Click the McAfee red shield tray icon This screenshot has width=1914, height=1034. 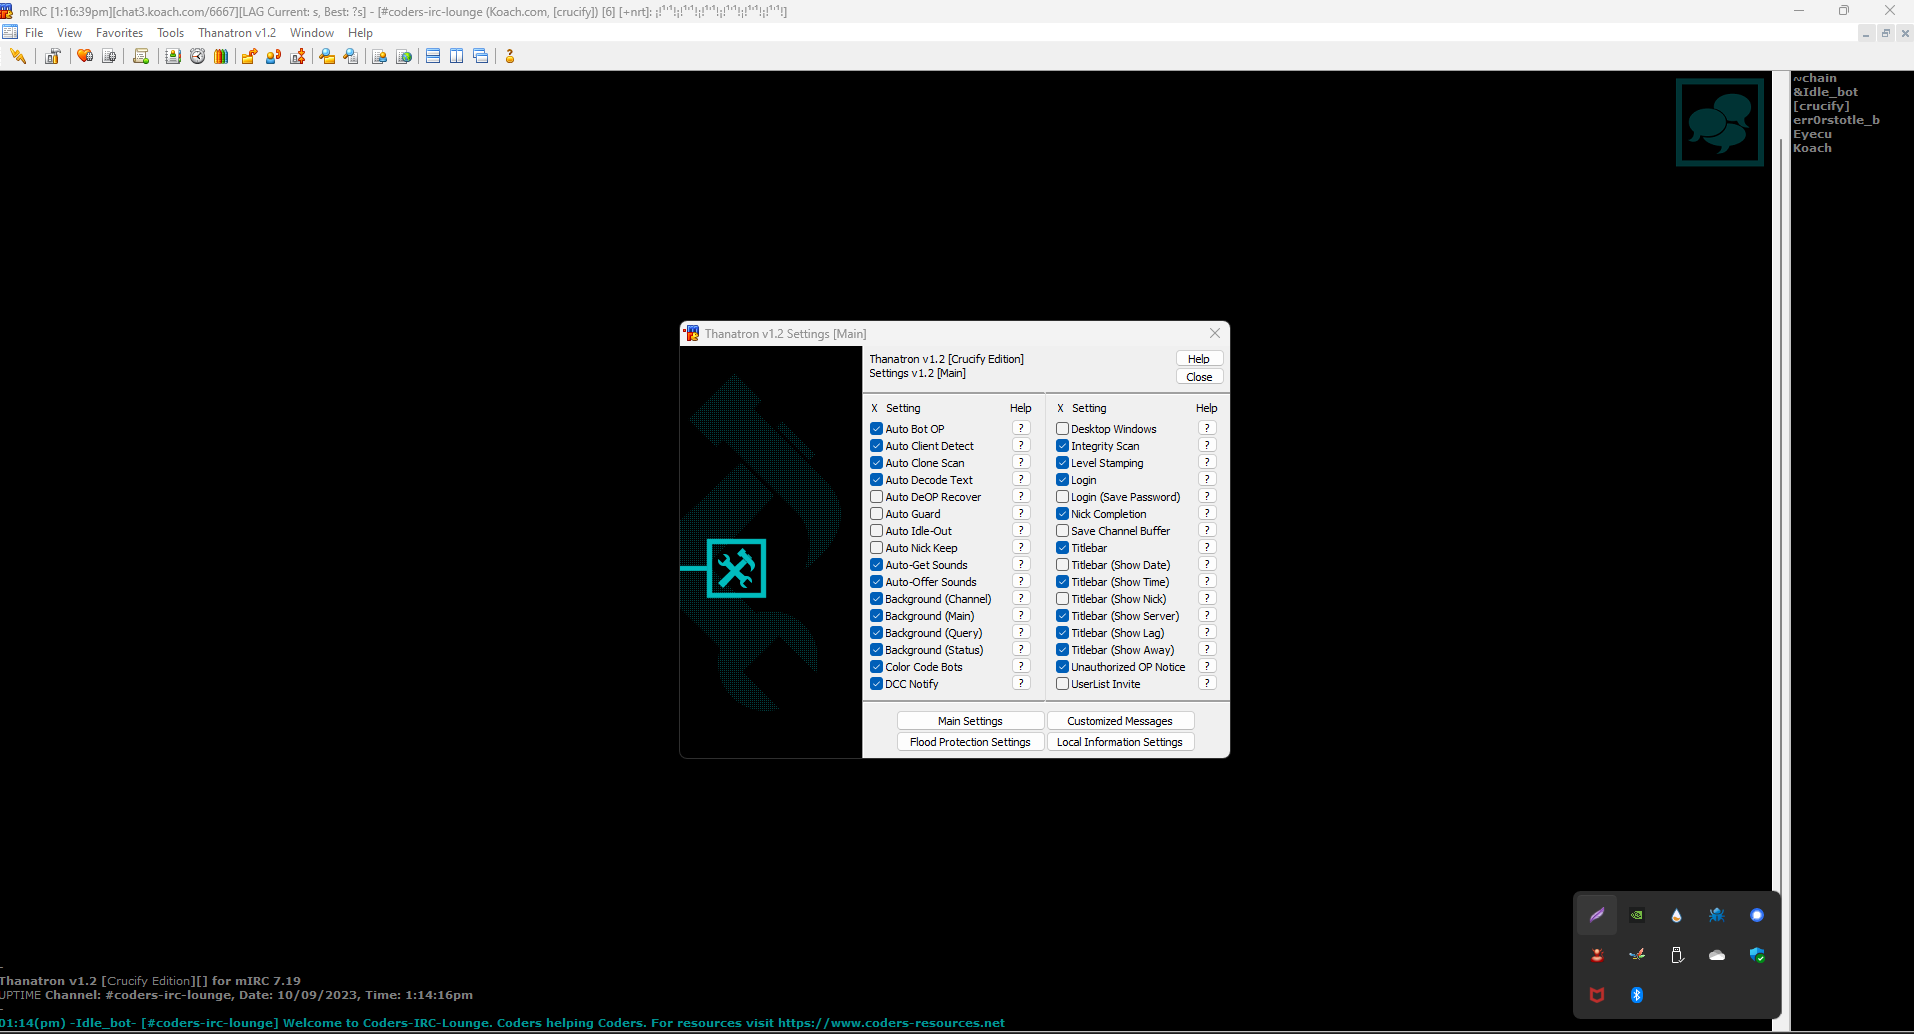[x=1597, y=995]
